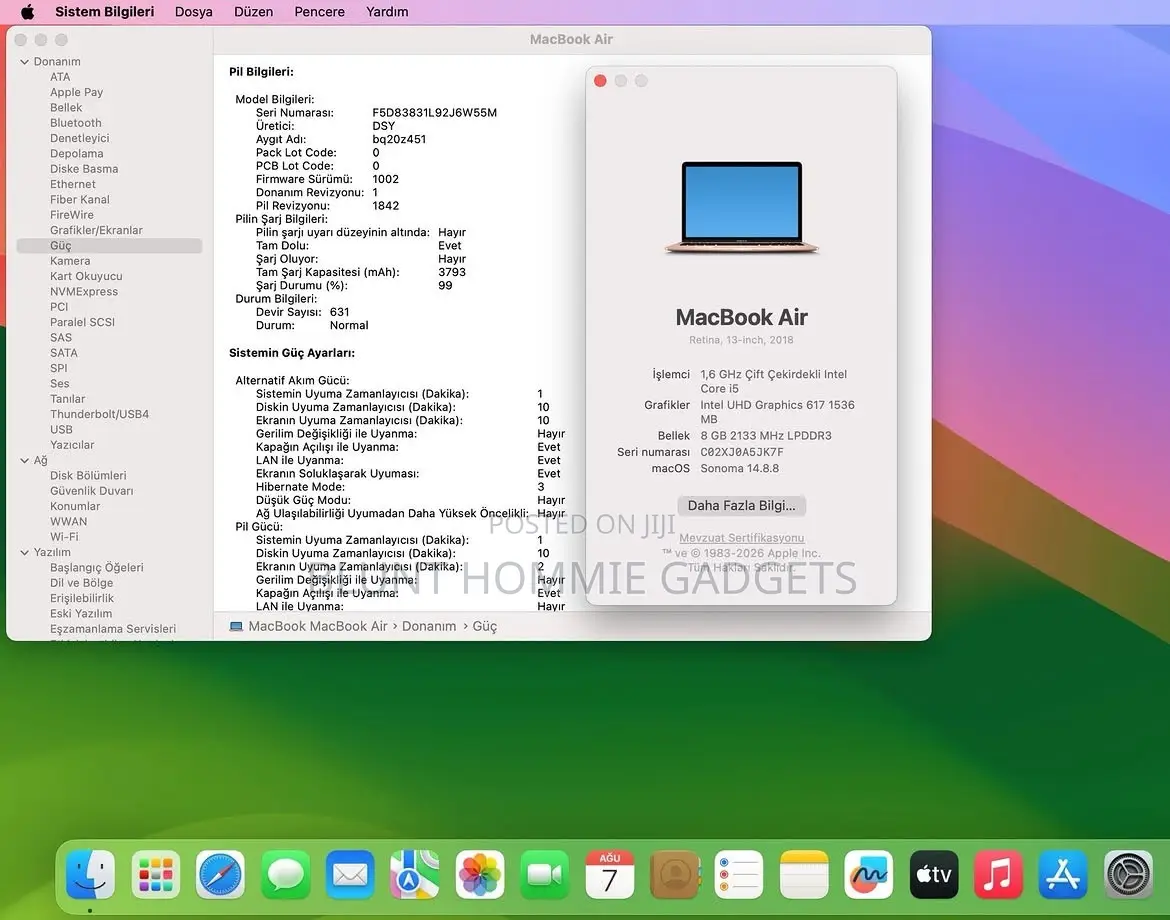Select Güvenlik Duvarı in sidebar
The width and height of the screenshot is (1170, 920).
pyautogui.click(x=91, y=491)
